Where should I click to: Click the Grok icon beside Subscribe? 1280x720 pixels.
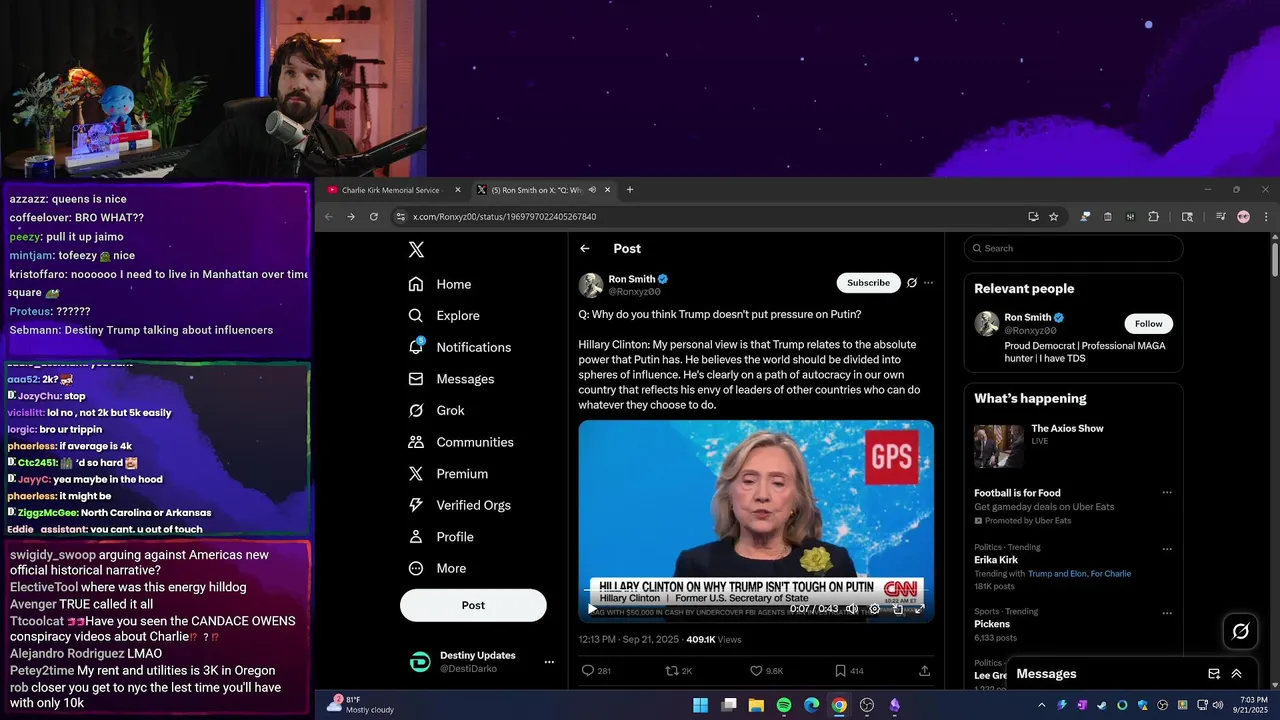[912, 283]
